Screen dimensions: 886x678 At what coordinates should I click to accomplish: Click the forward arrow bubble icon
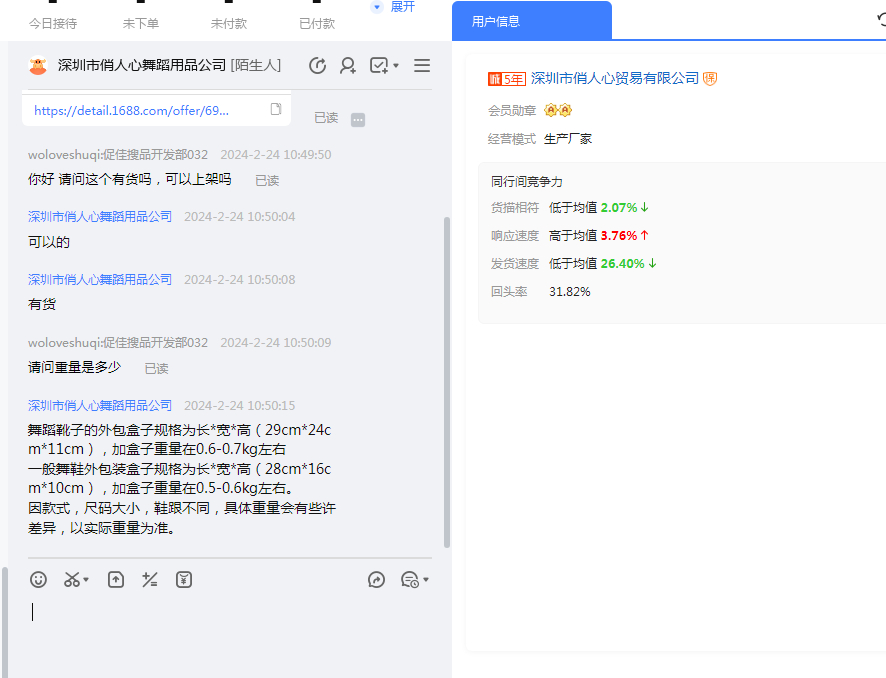(376, 580)
